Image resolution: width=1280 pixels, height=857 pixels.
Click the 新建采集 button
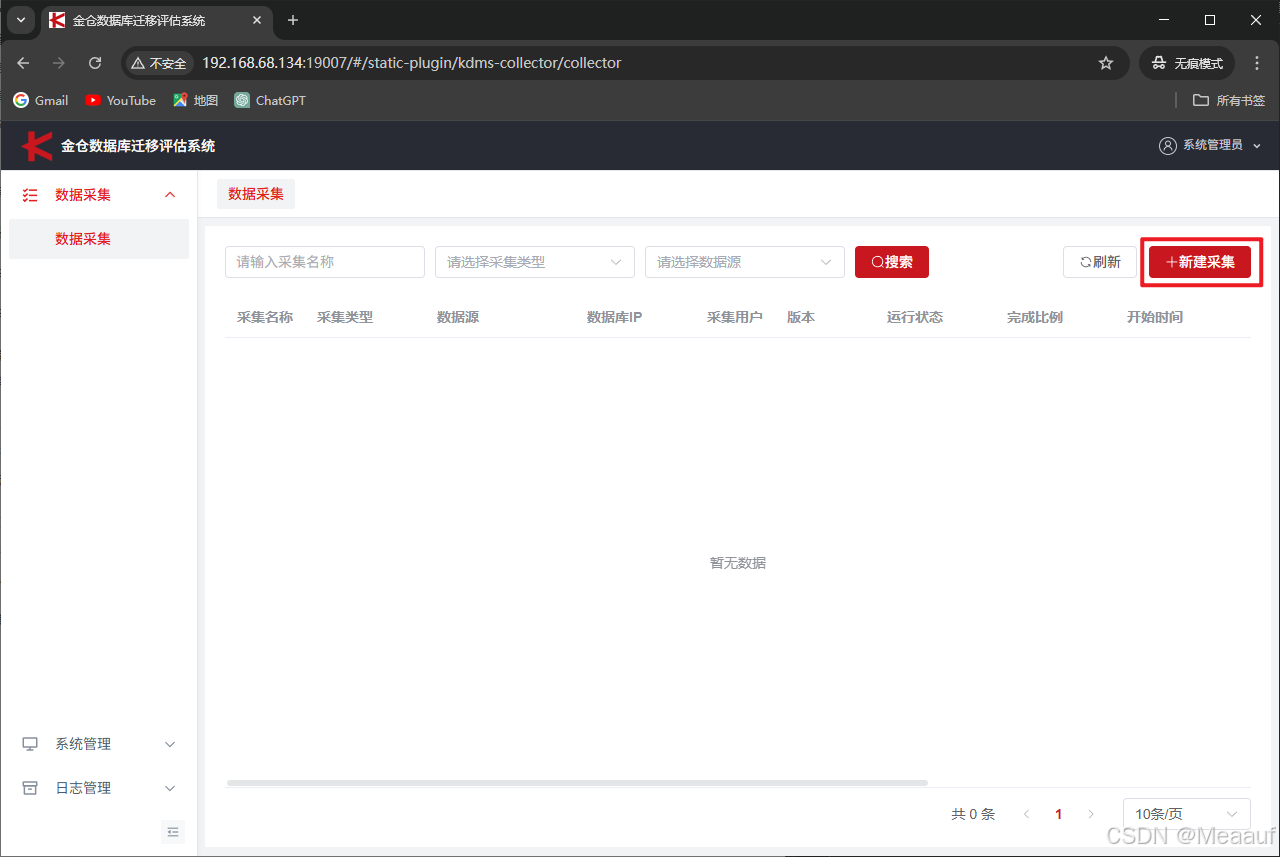click(x=1200, y=262)
